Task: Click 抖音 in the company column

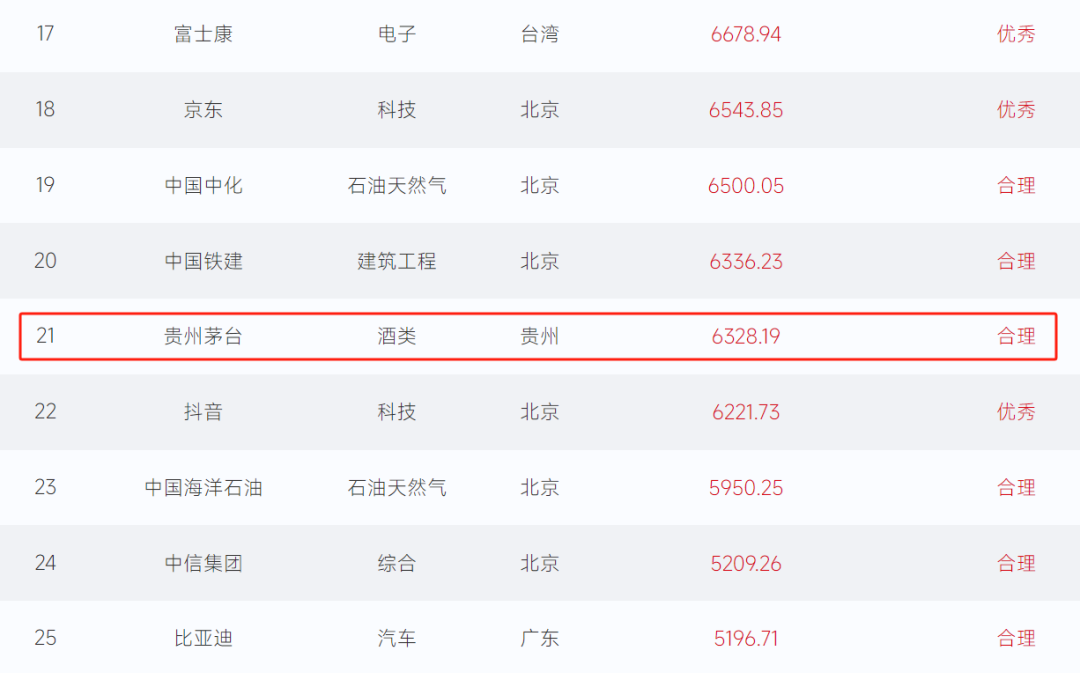Action: pos(203,412)
